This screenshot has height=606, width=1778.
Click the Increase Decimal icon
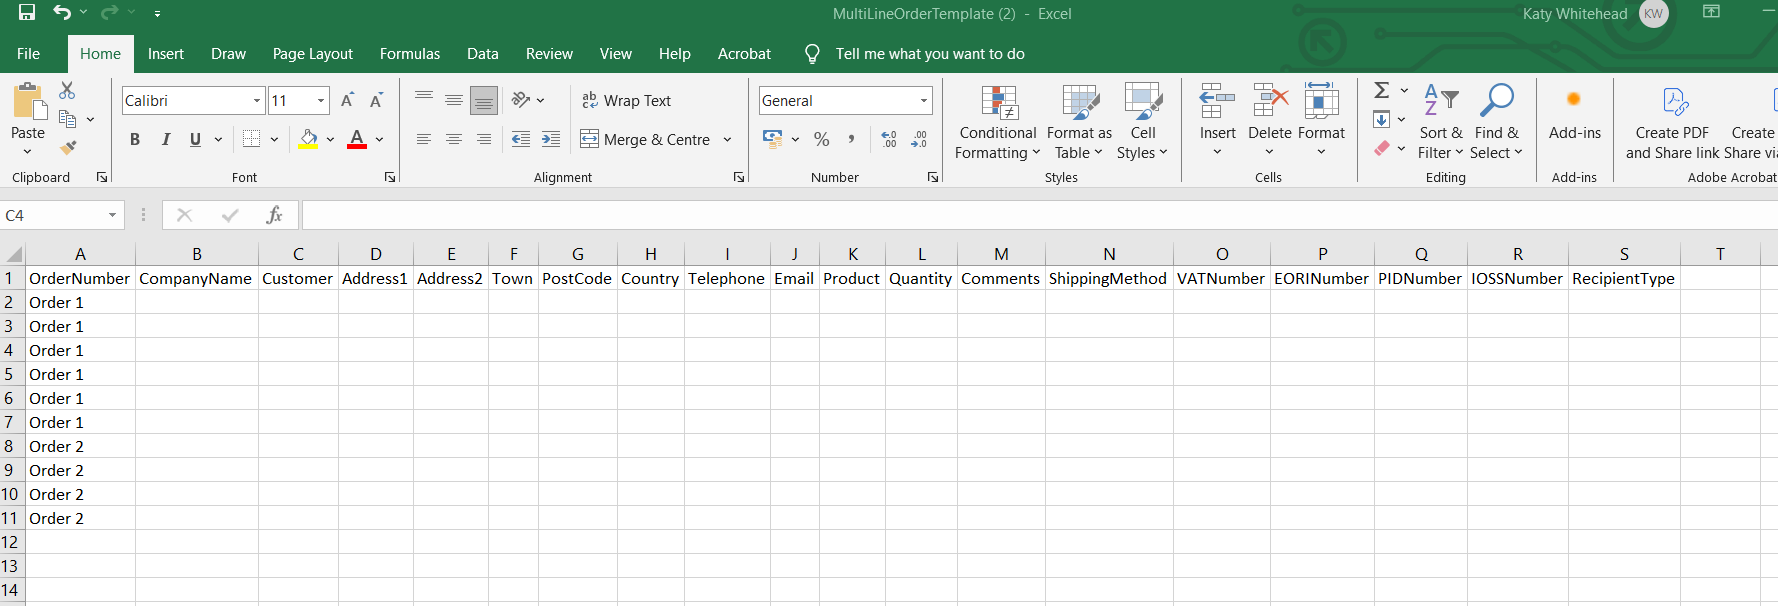[889, 140]
